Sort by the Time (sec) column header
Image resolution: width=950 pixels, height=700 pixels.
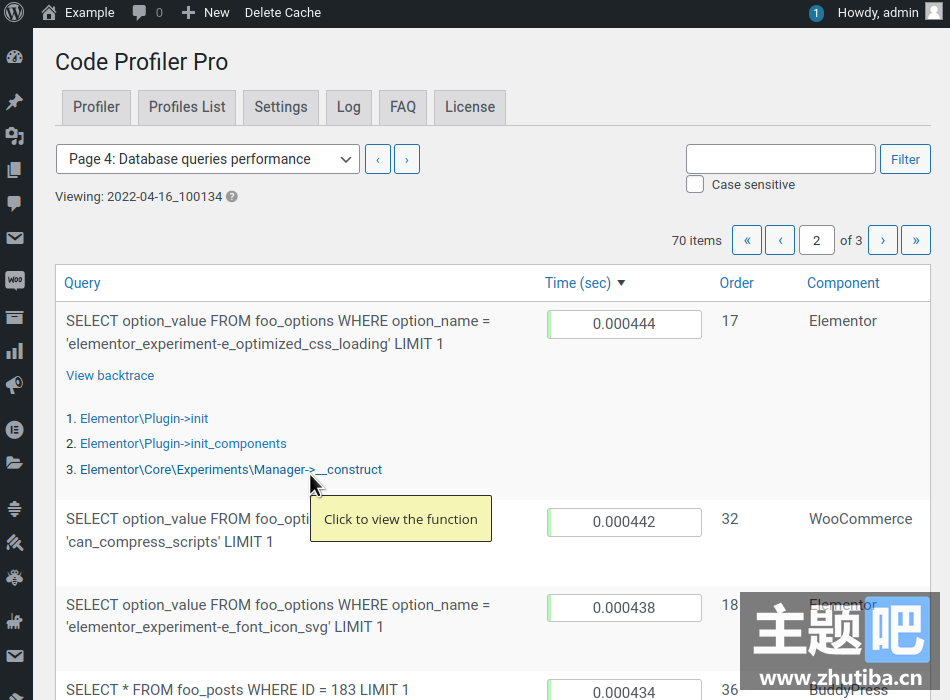click(x=577, y=283)
